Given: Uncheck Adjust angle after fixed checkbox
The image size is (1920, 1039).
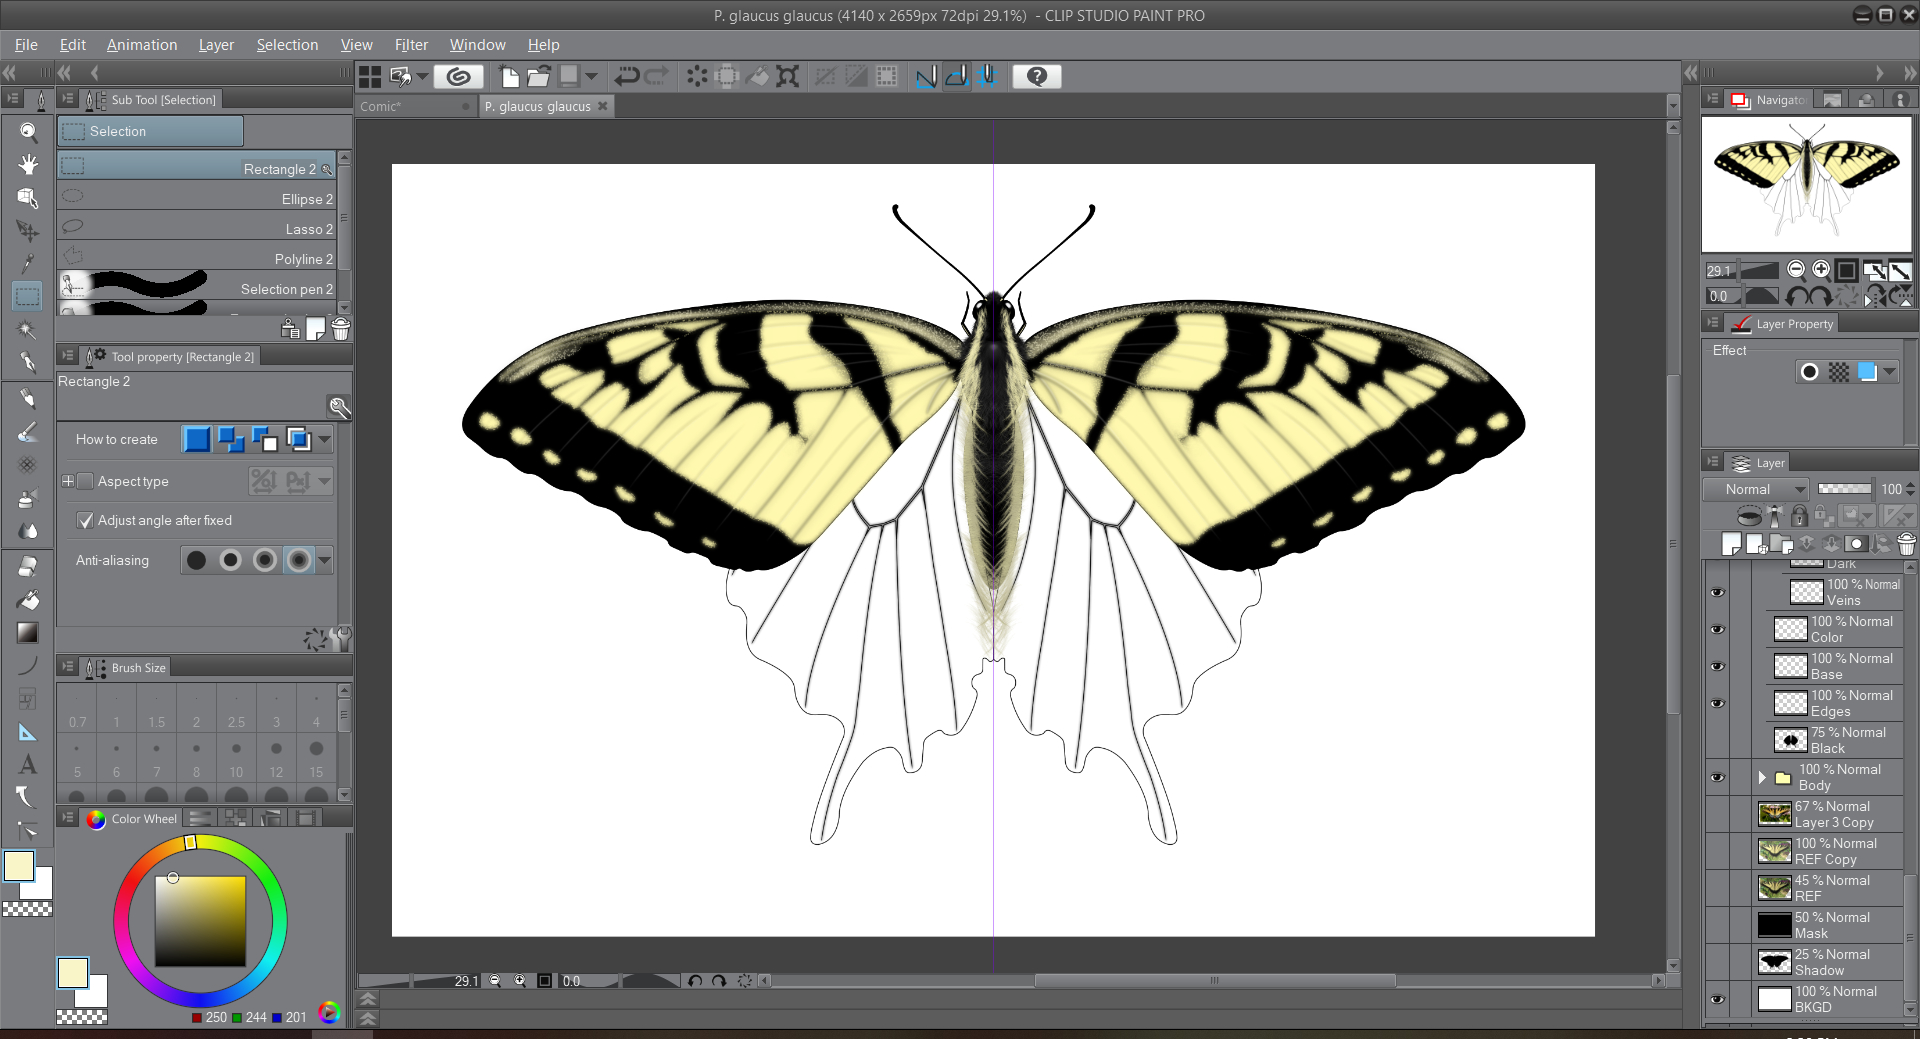Looking at the screenshot, I should (x=86, y=521).
